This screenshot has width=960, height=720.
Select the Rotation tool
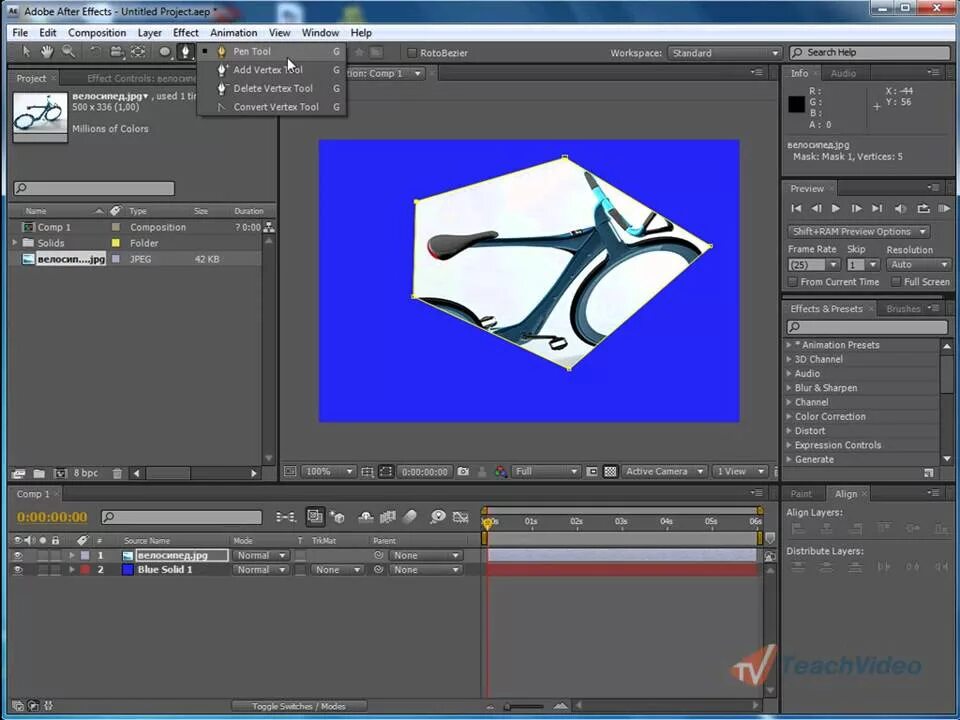(95, 52)
